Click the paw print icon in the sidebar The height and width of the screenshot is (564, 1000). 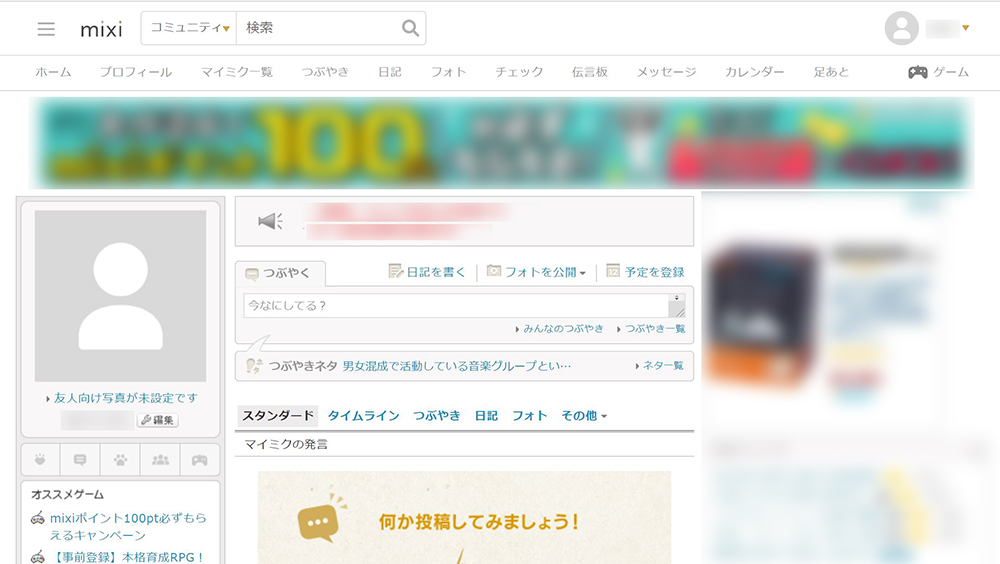[120, 460]
